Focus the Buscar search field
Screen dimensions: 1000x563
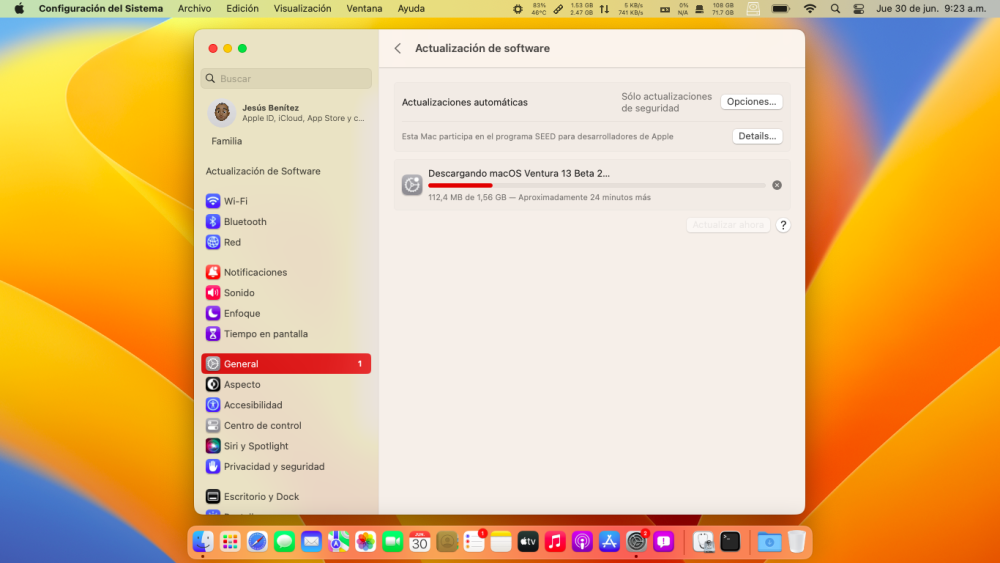[286, 78]
